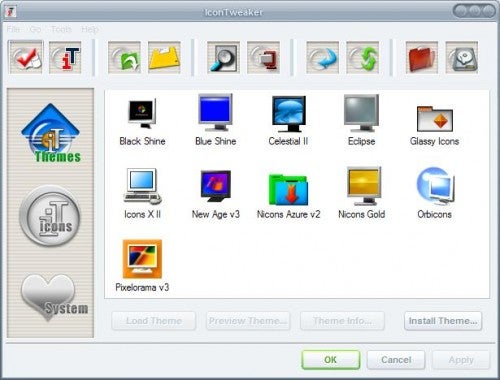
Task: Click the hard drive toolbar icon
Action: pos(462,57)
